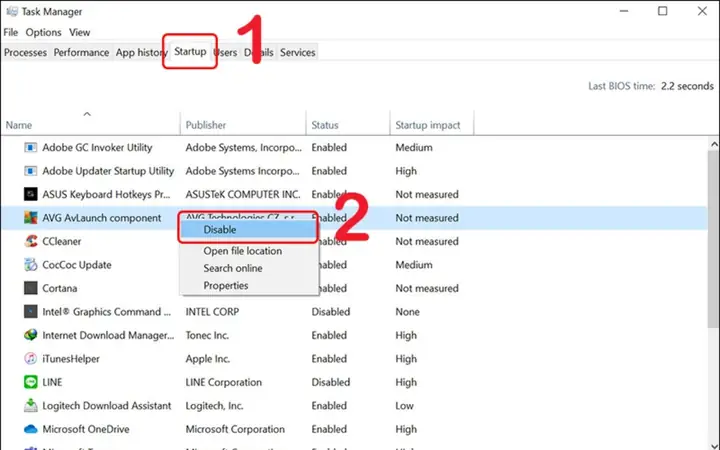The height and width of the screenshot is (450, 720).
Task: Click the Task Manager title bar icon
Action: click(12, 11)
